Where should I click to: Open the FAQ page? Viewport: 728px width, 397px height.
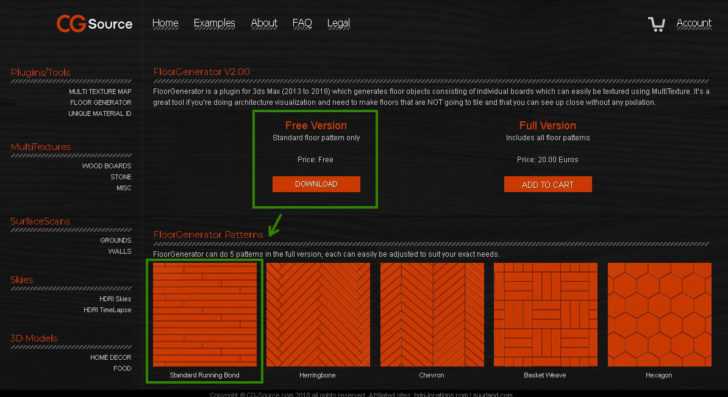coord(302,23)
